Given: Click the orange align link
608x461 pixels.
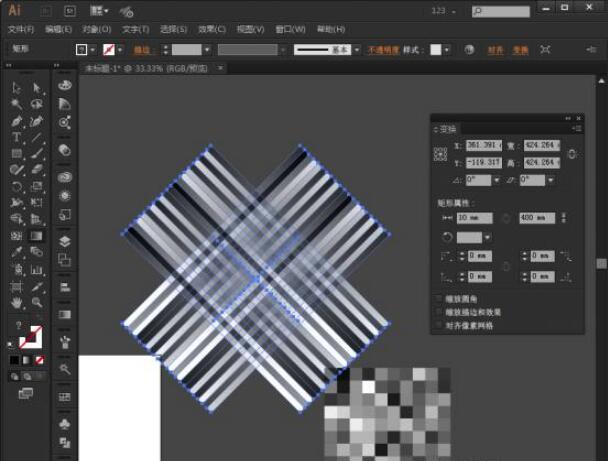Looking at the screenshot, I should coord(495,50).
